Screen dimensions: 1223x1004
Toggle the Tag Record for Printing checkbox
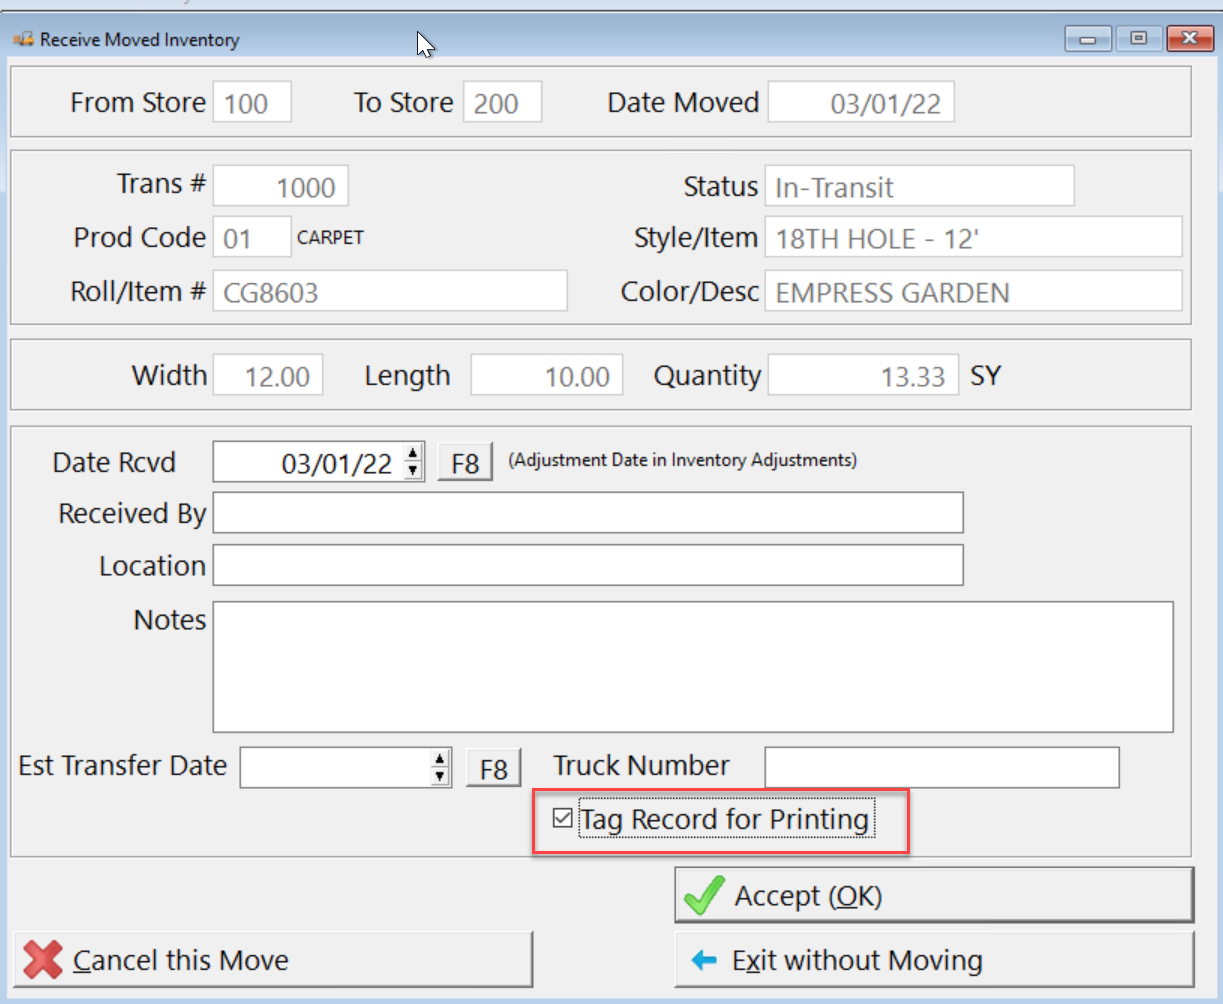click(x=563, y=819)
